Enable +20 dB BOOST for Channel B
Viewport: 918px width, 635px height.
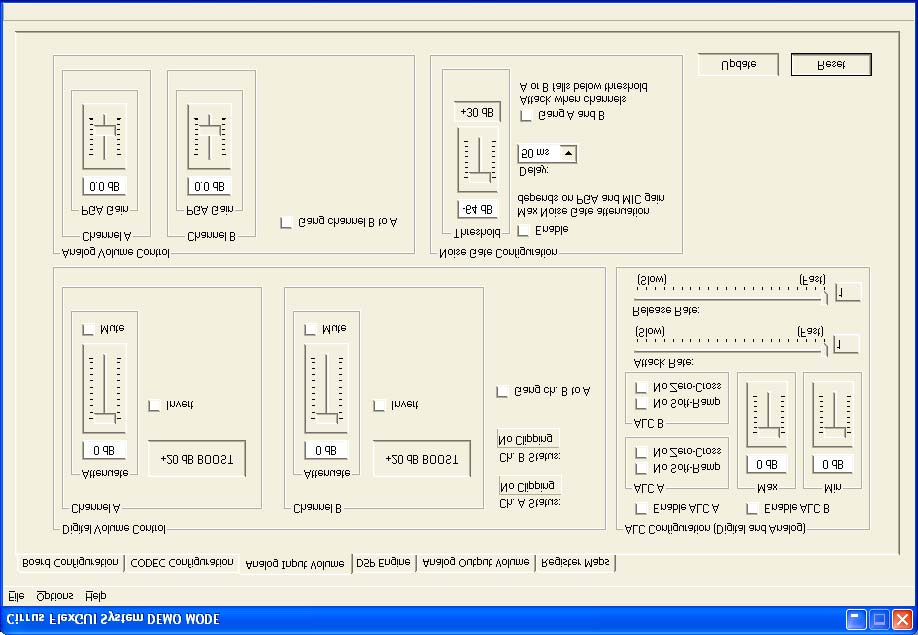click(x=422, y=459)
